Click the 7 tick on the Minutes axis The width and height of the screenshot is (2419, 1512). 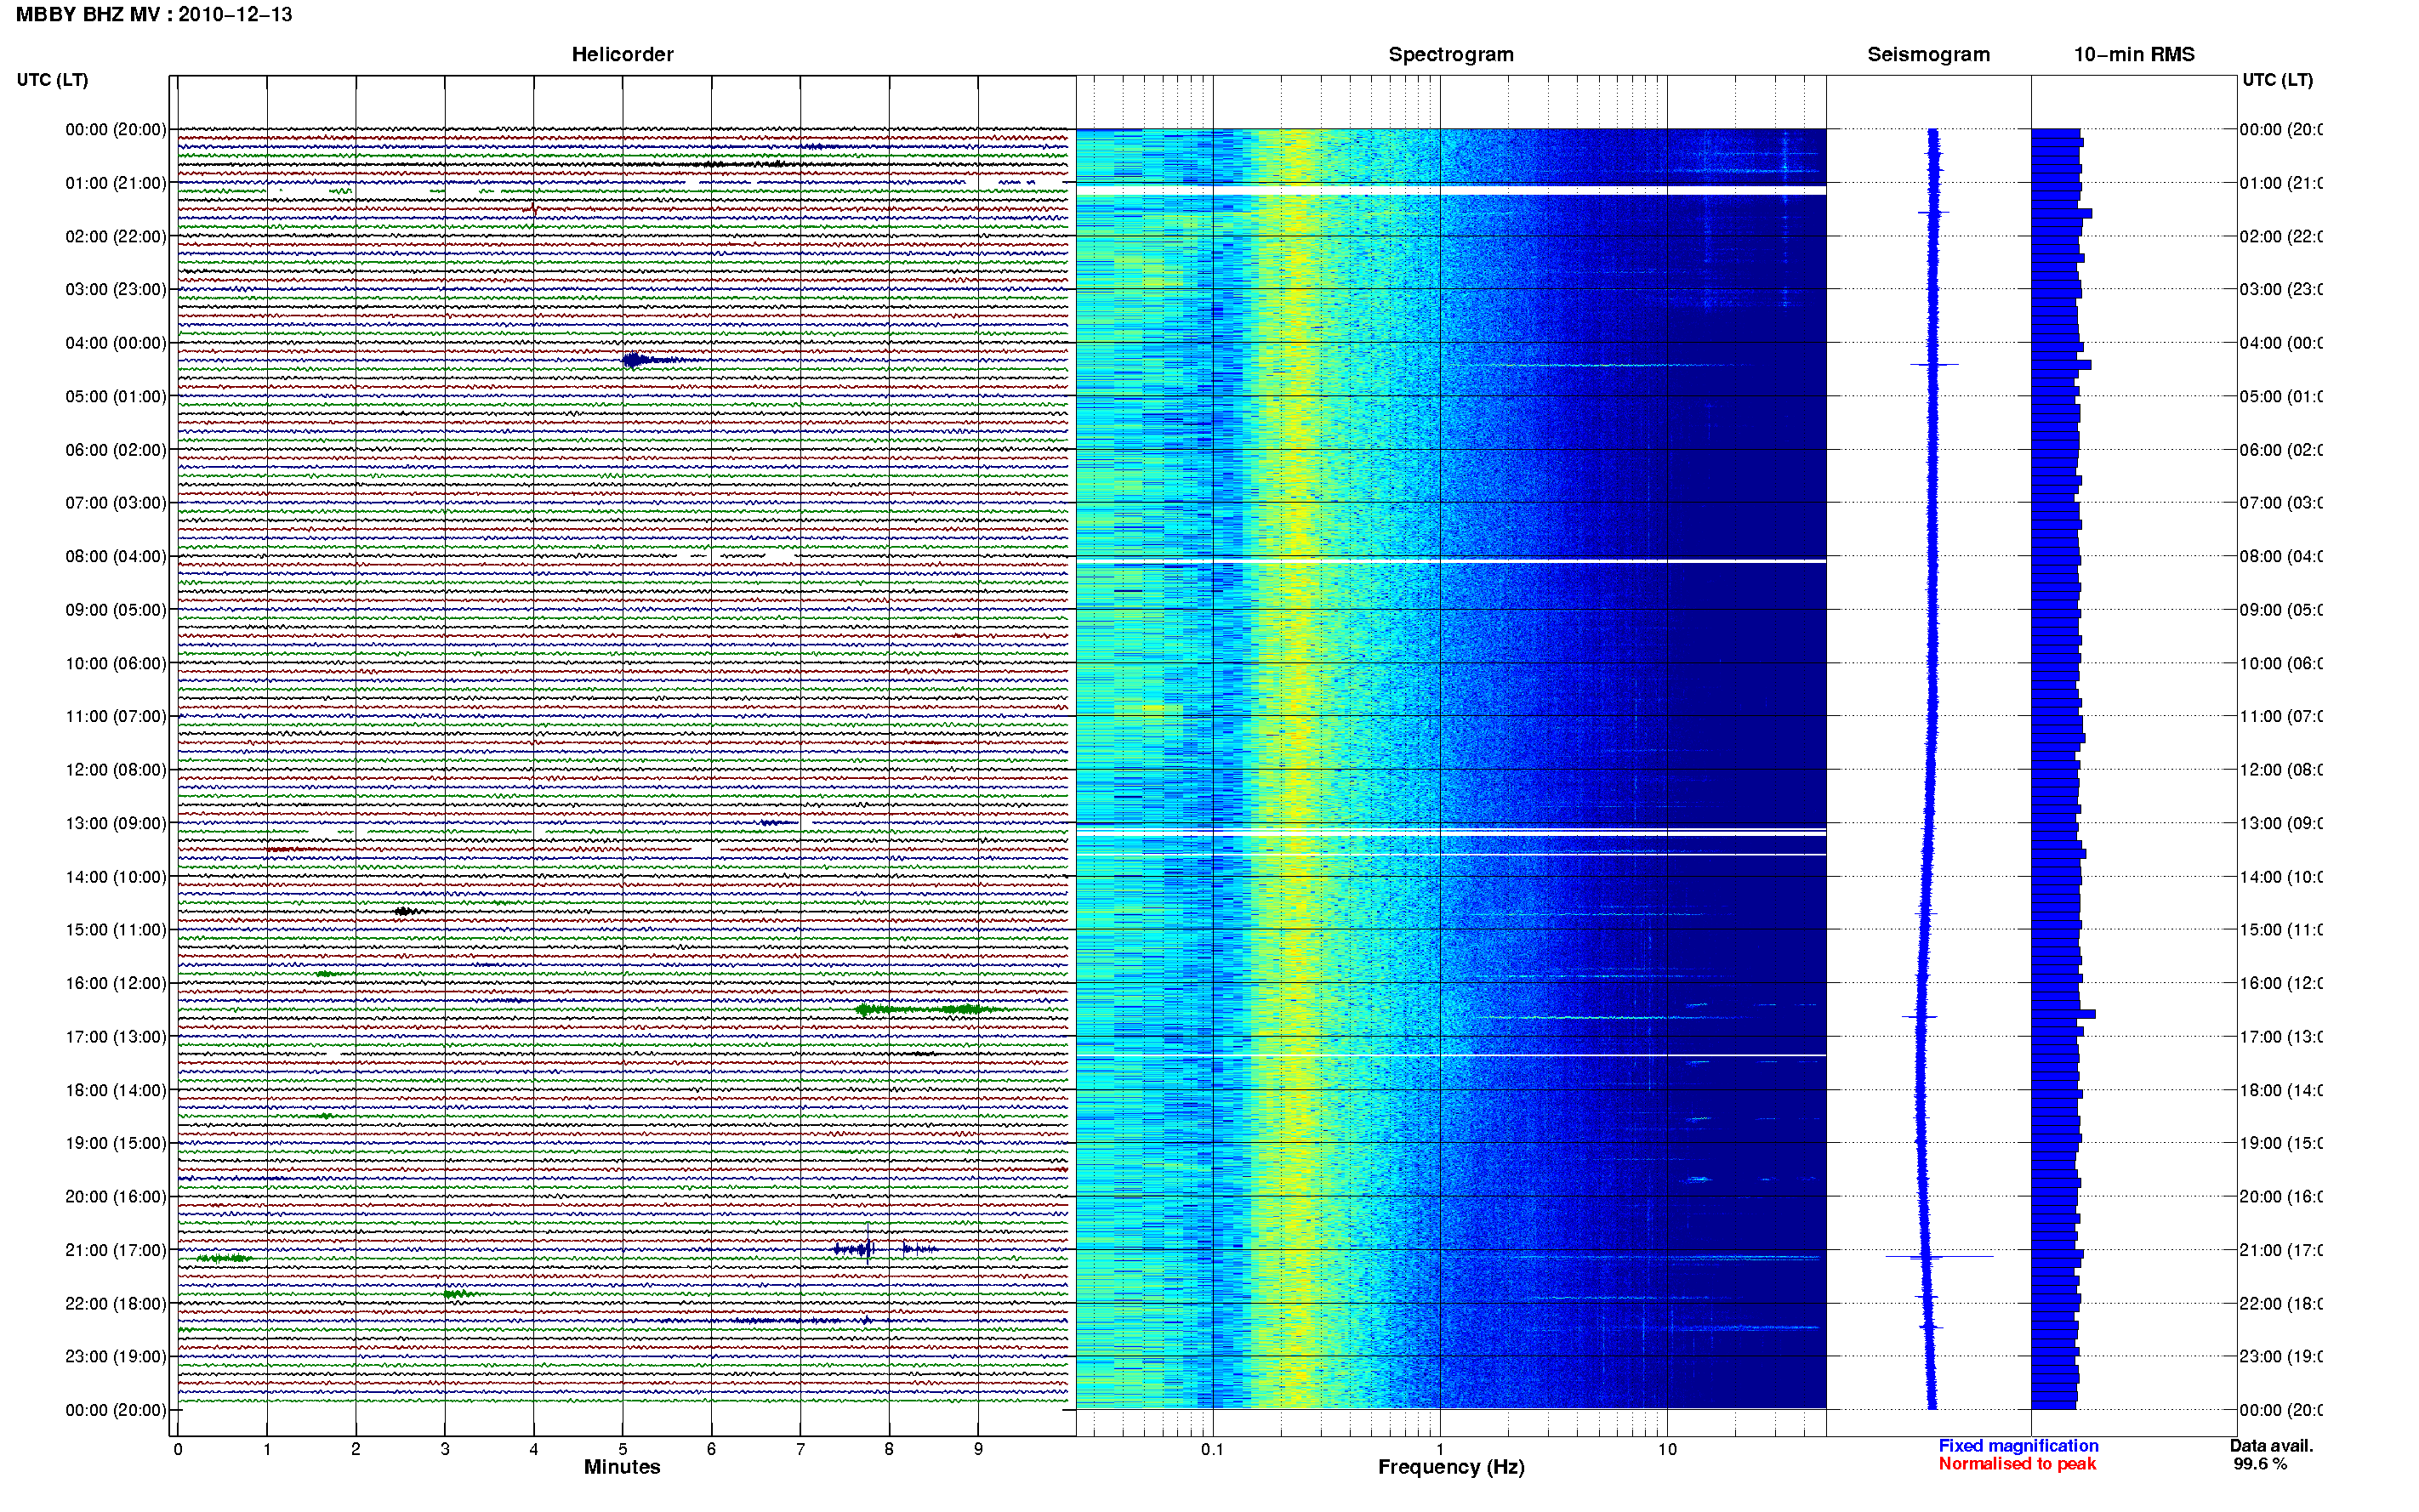(800, 1449)
